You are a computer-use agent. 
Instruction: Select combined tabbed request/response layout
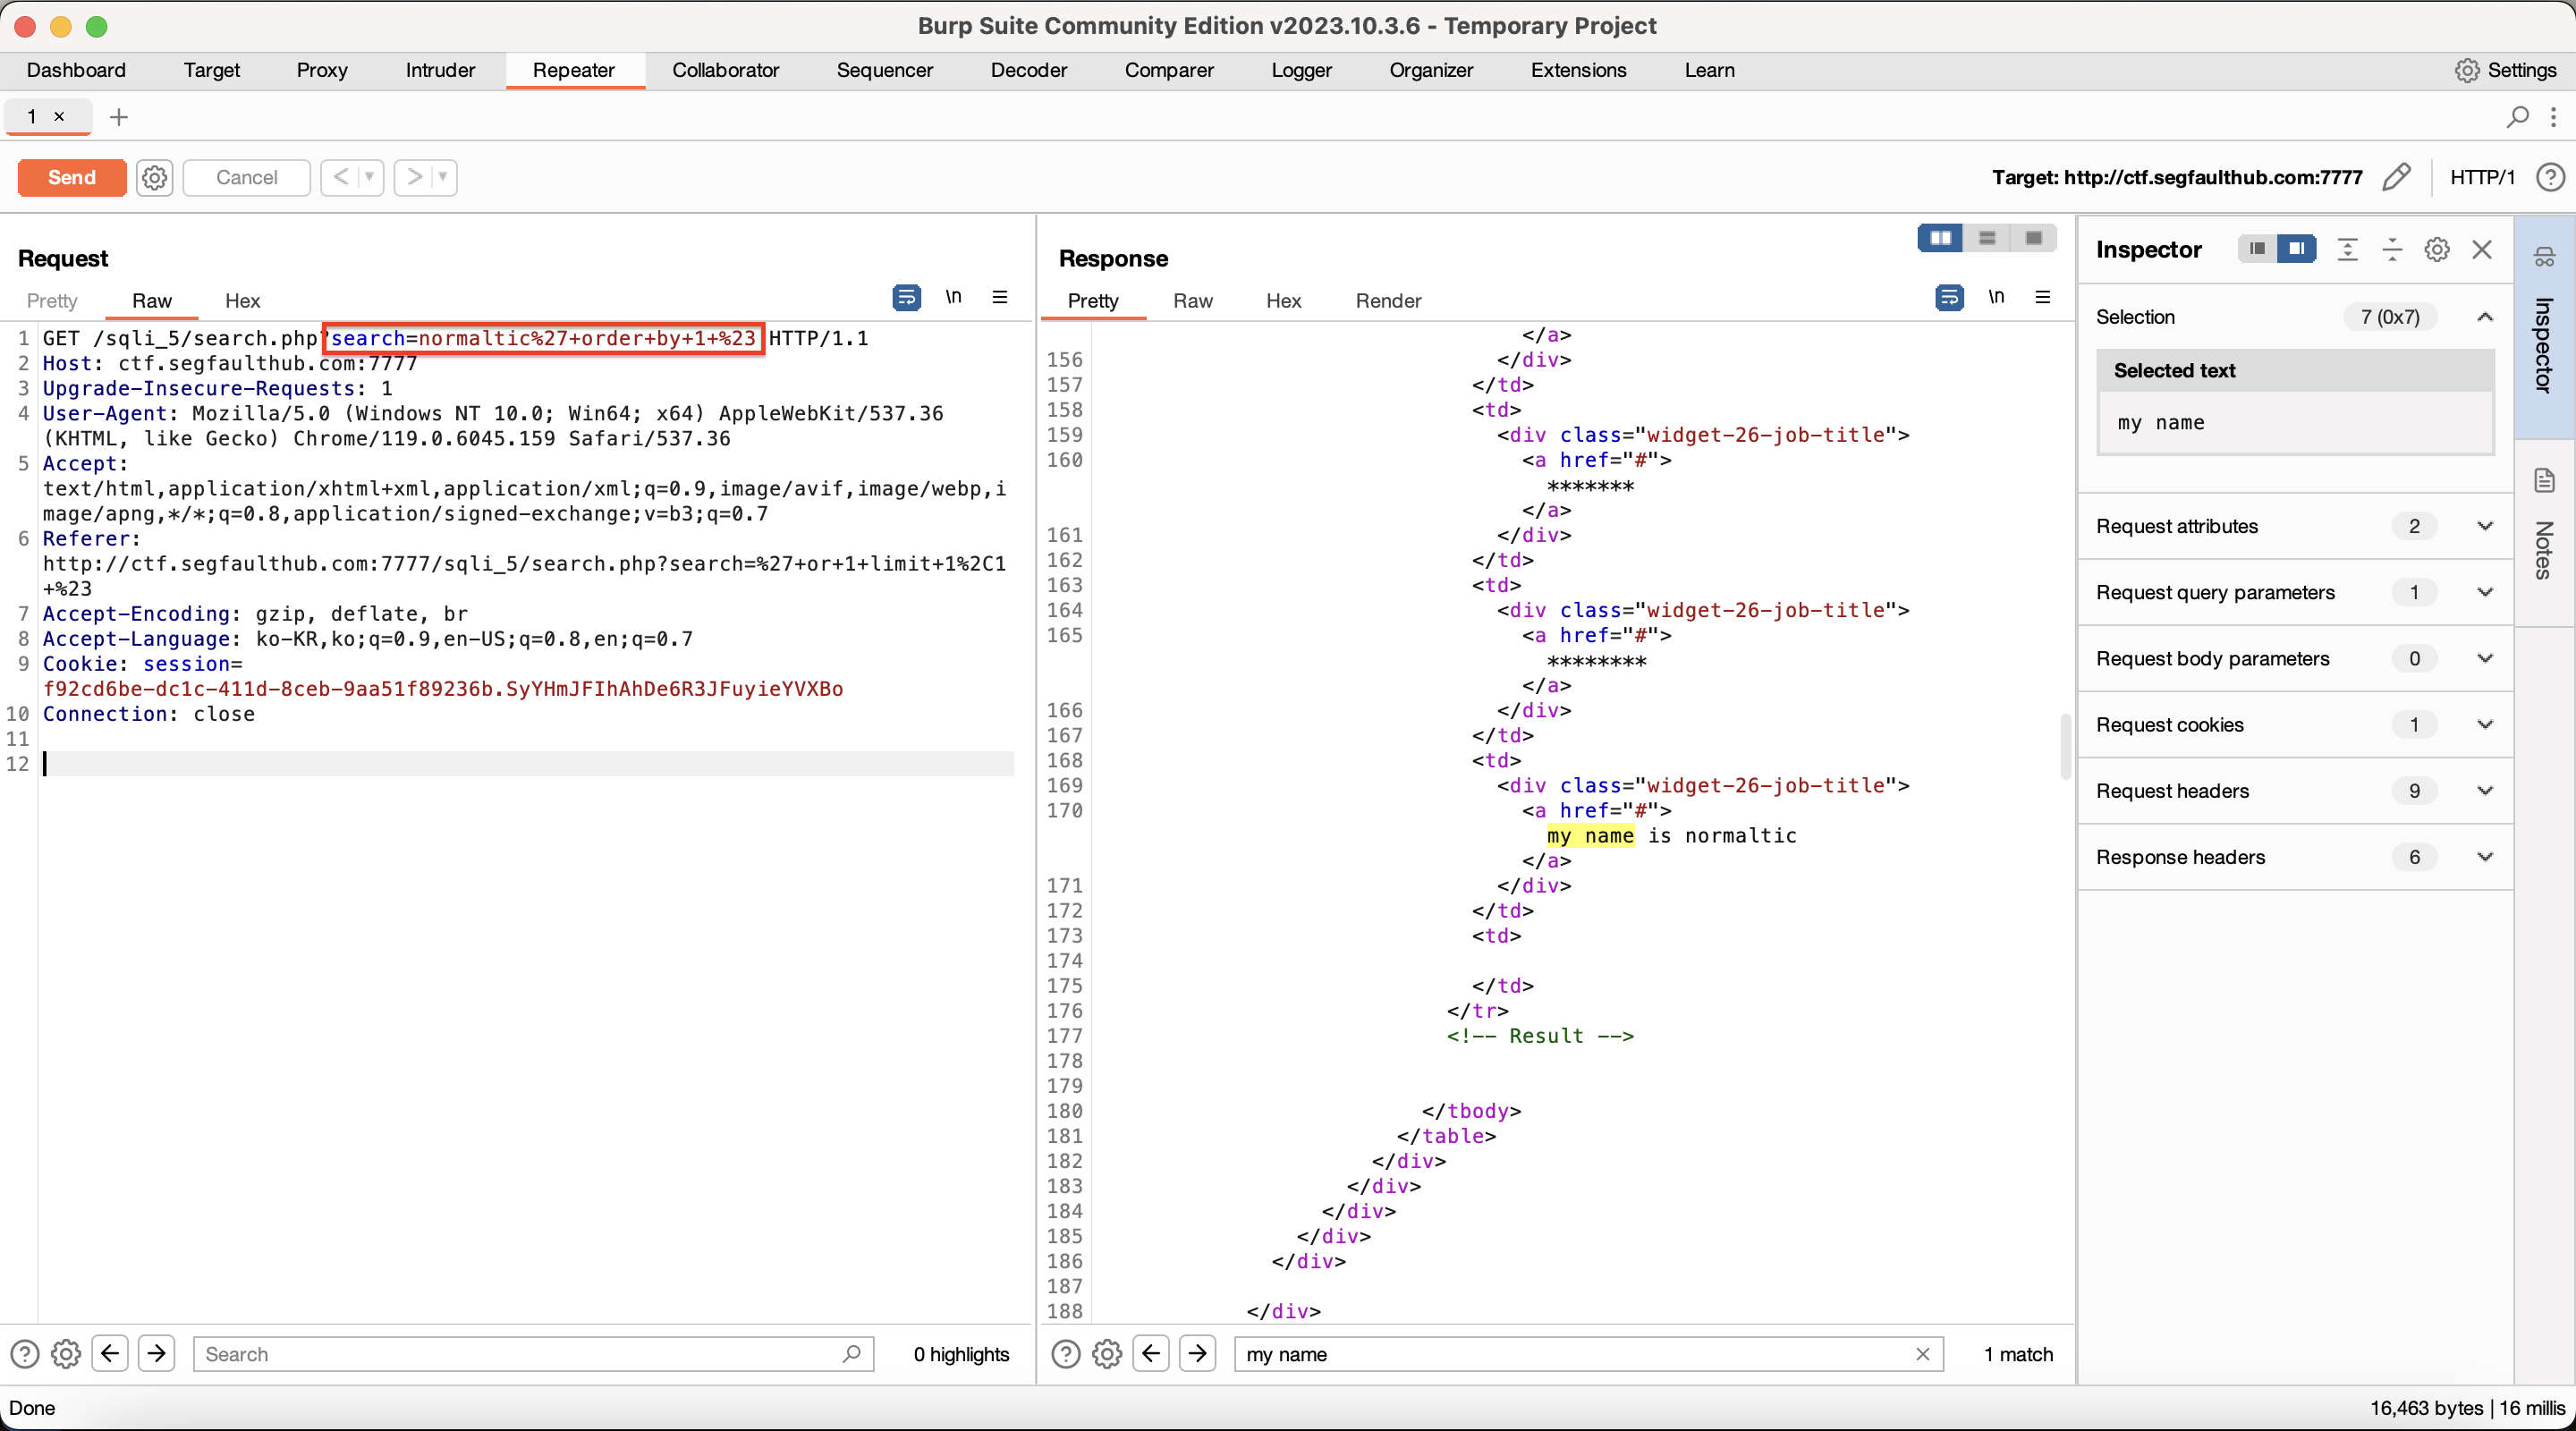[x=2033, y=238]
